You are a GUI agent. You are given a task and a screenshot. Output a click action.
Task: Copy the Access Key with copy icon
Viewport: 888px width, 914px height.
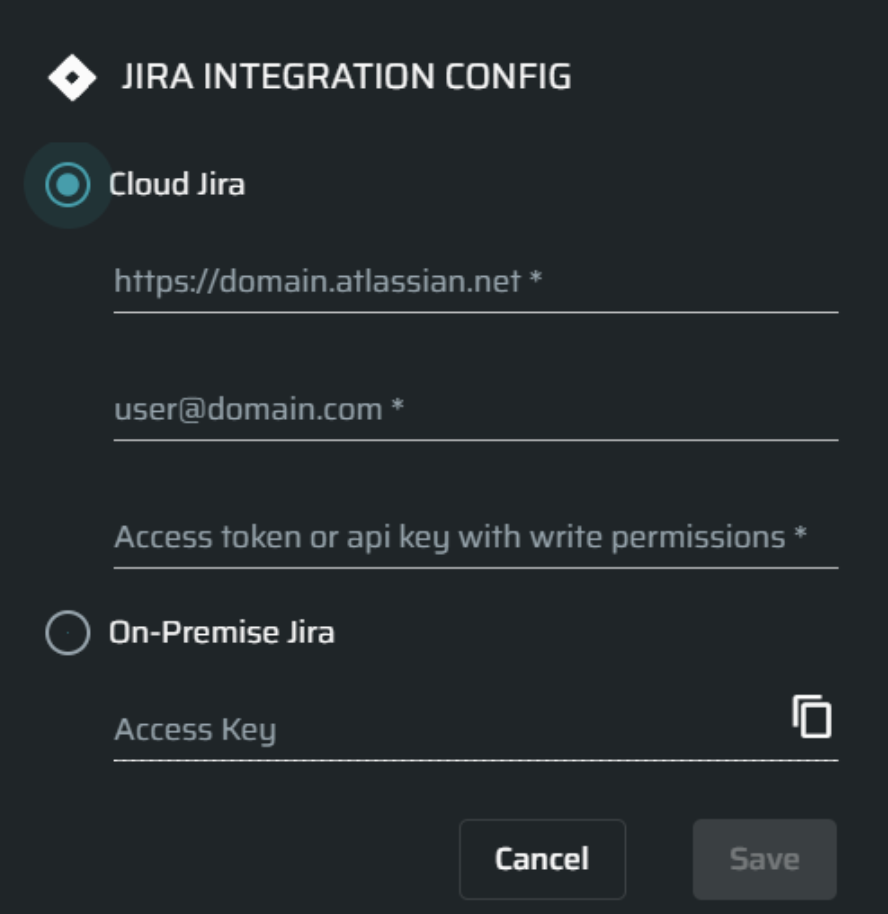[x=812, y=716]
